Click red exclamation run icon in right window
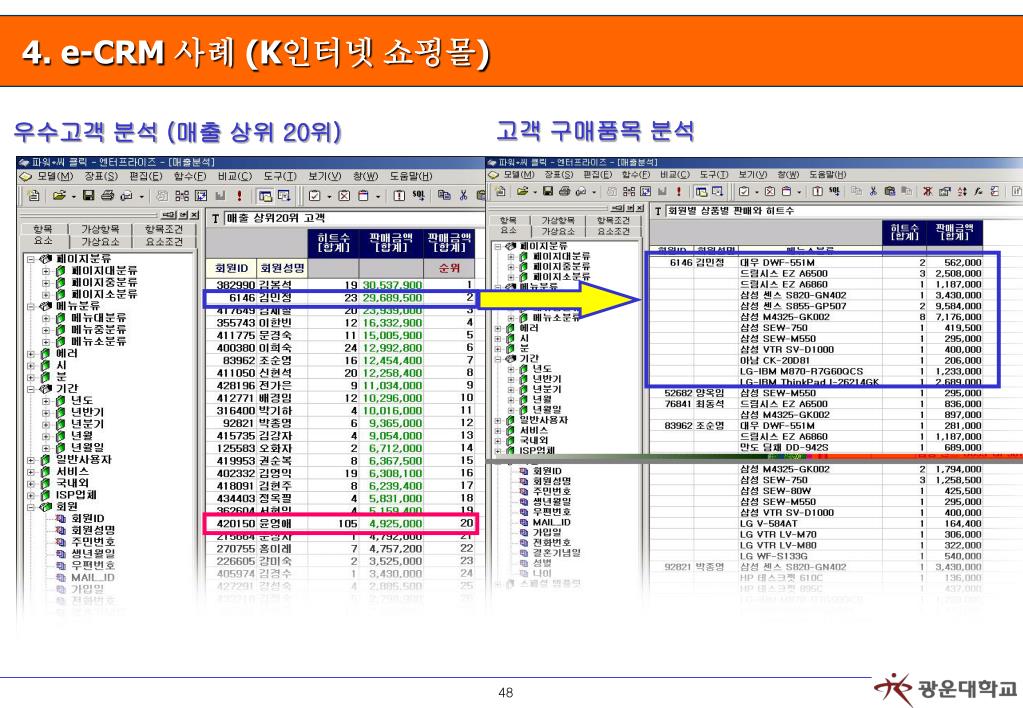This screenshot has width=1023, height=708. click(x=679, y=191)
